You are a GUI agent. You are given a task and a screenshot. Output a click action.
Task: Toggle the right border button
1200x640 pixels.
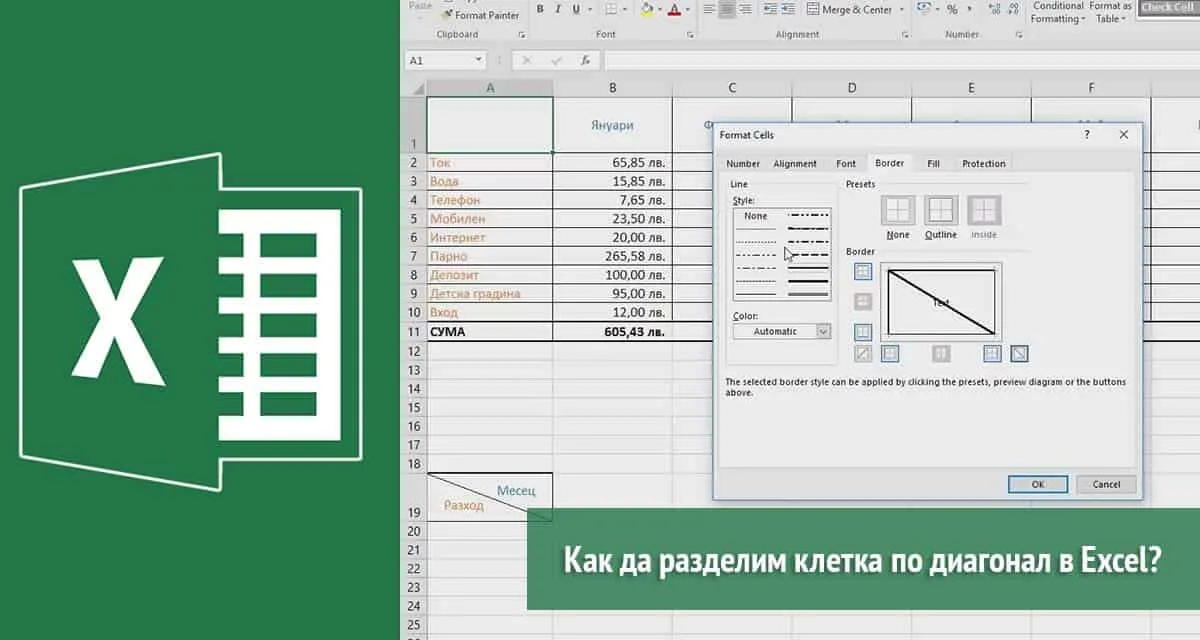992,353
